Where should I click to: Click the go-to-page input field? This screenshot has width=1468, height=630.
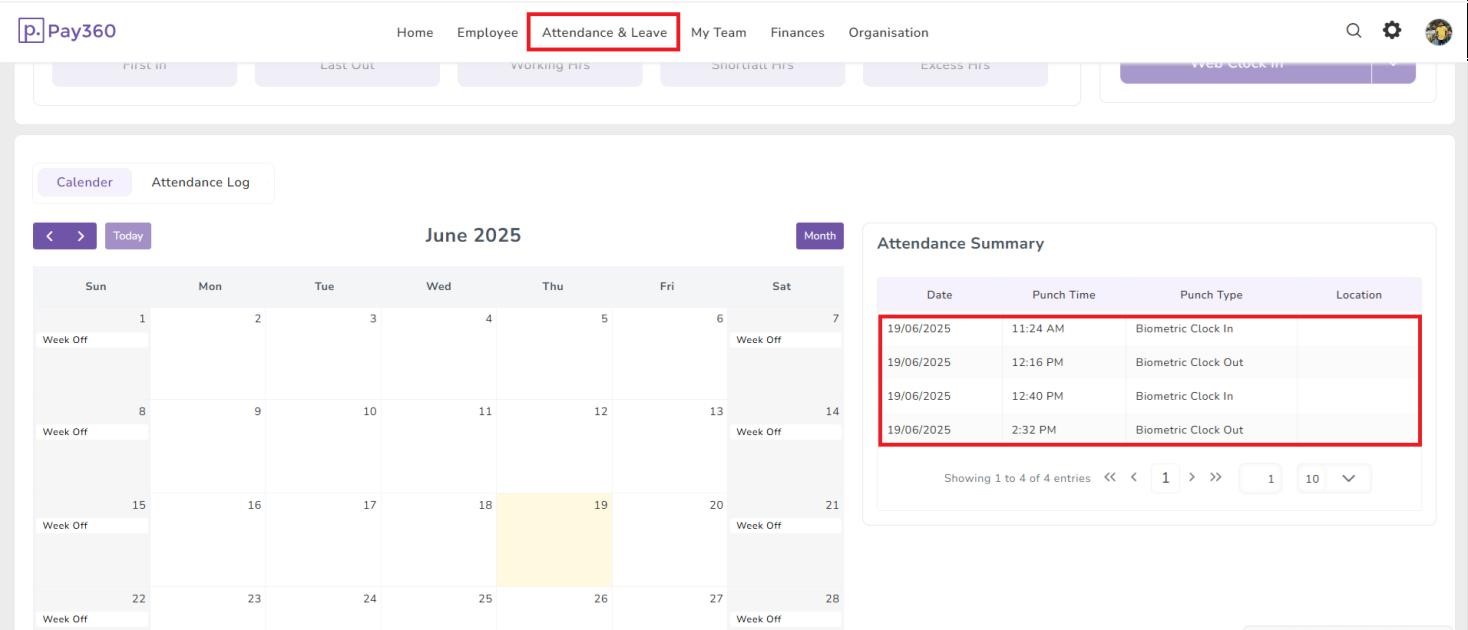click(1260, 478)
